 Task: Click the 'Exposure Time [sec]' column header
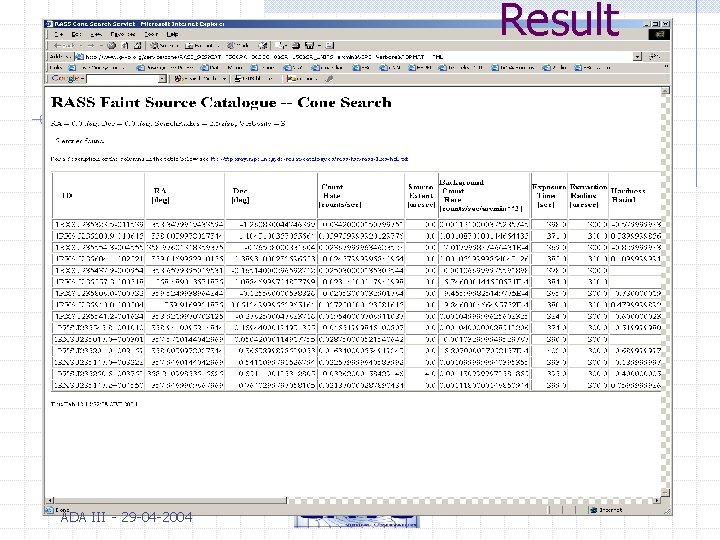pos(549,196)
